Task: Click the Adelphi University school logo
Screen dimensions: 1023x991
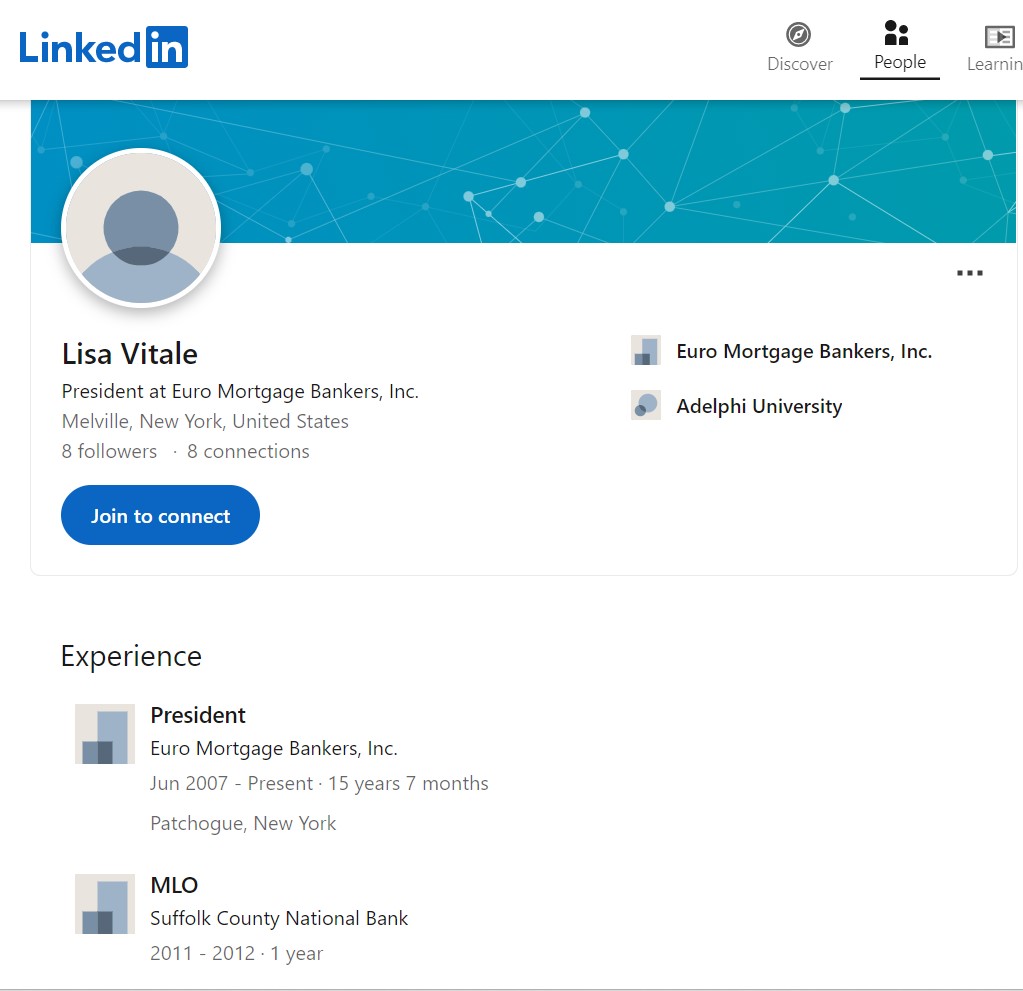Action: (x=646, y=405)
